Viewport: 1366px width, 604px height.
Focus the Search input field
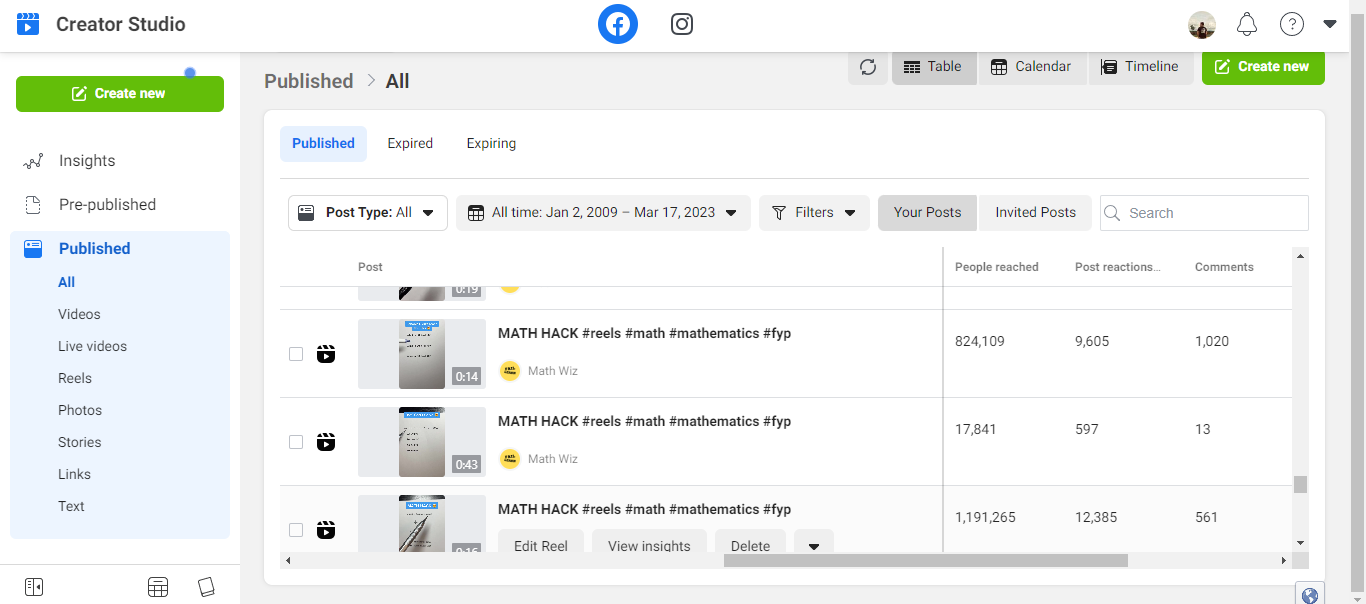1204,213
